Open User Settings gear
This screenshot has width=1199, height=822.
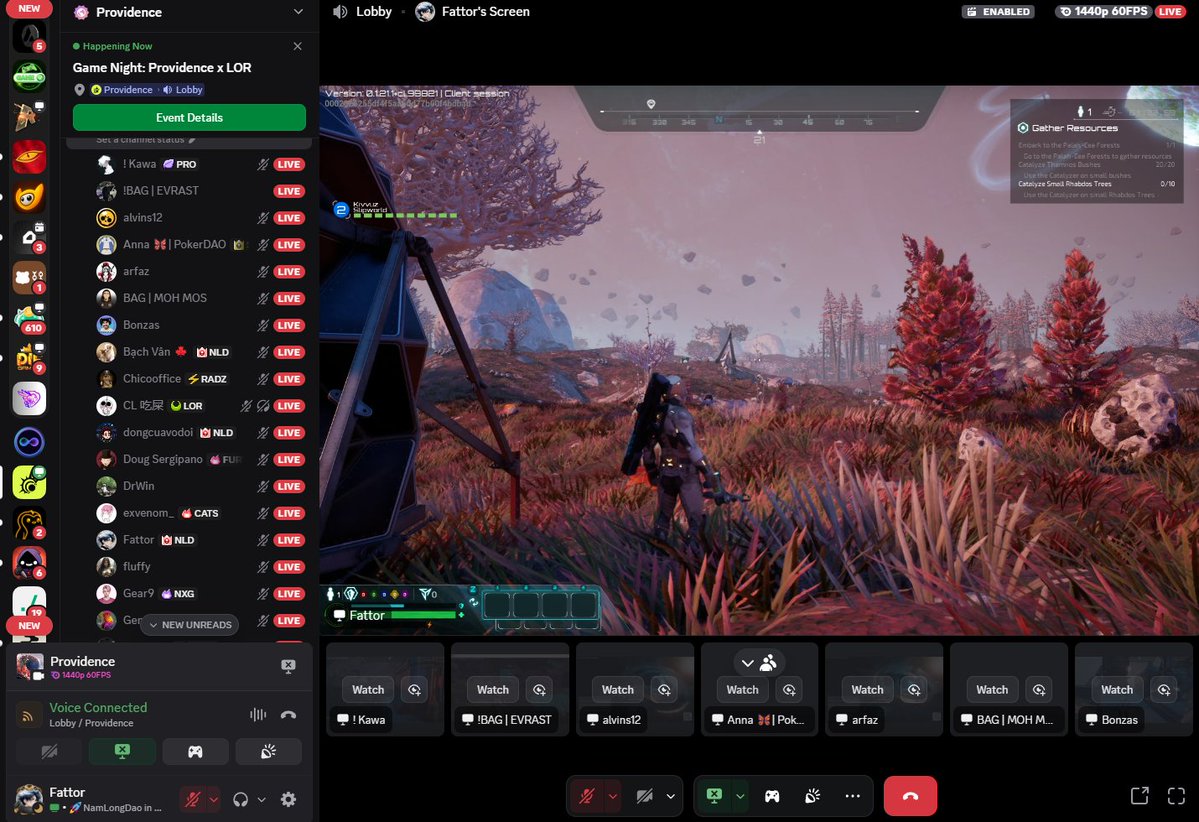(288, 799)
